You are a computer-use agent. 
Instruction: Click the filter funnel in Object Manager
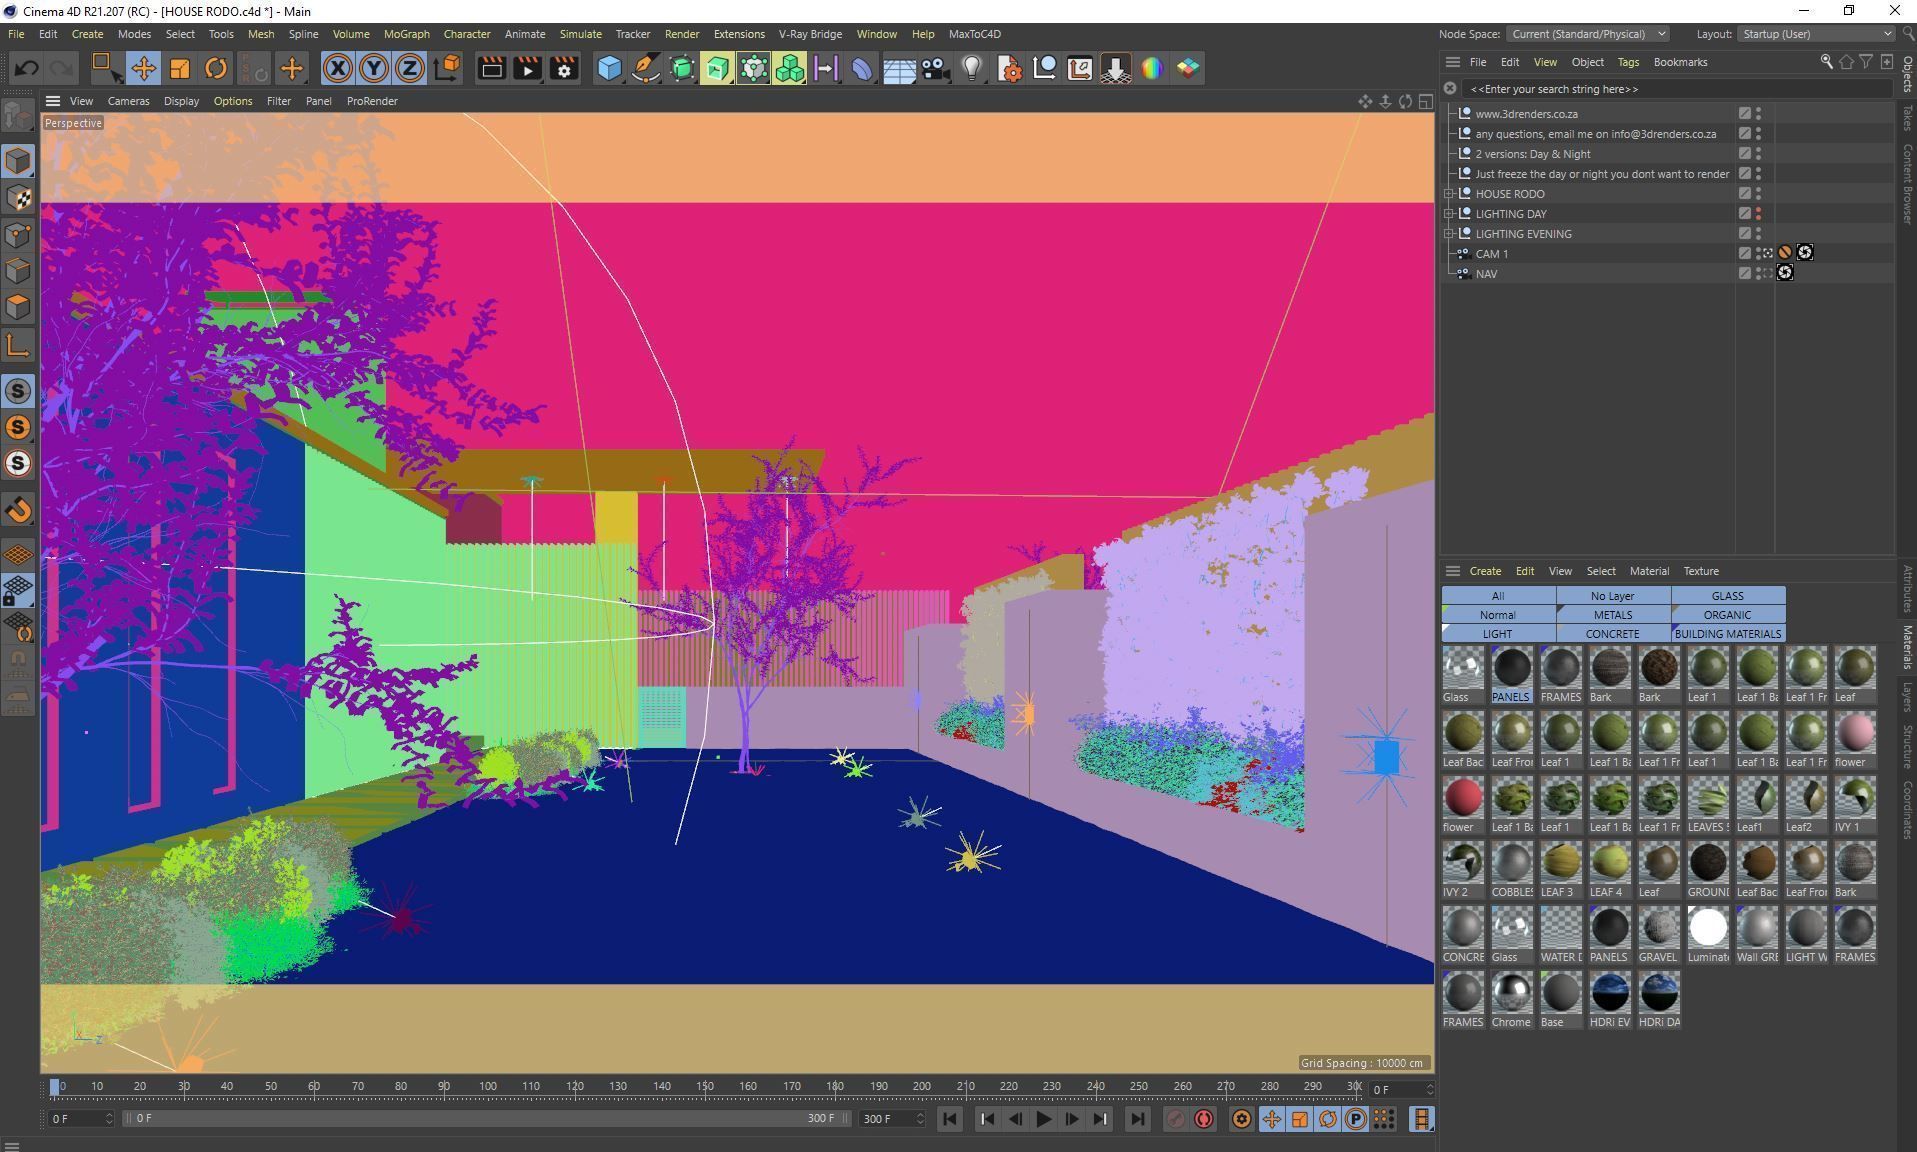[1866, 62]
